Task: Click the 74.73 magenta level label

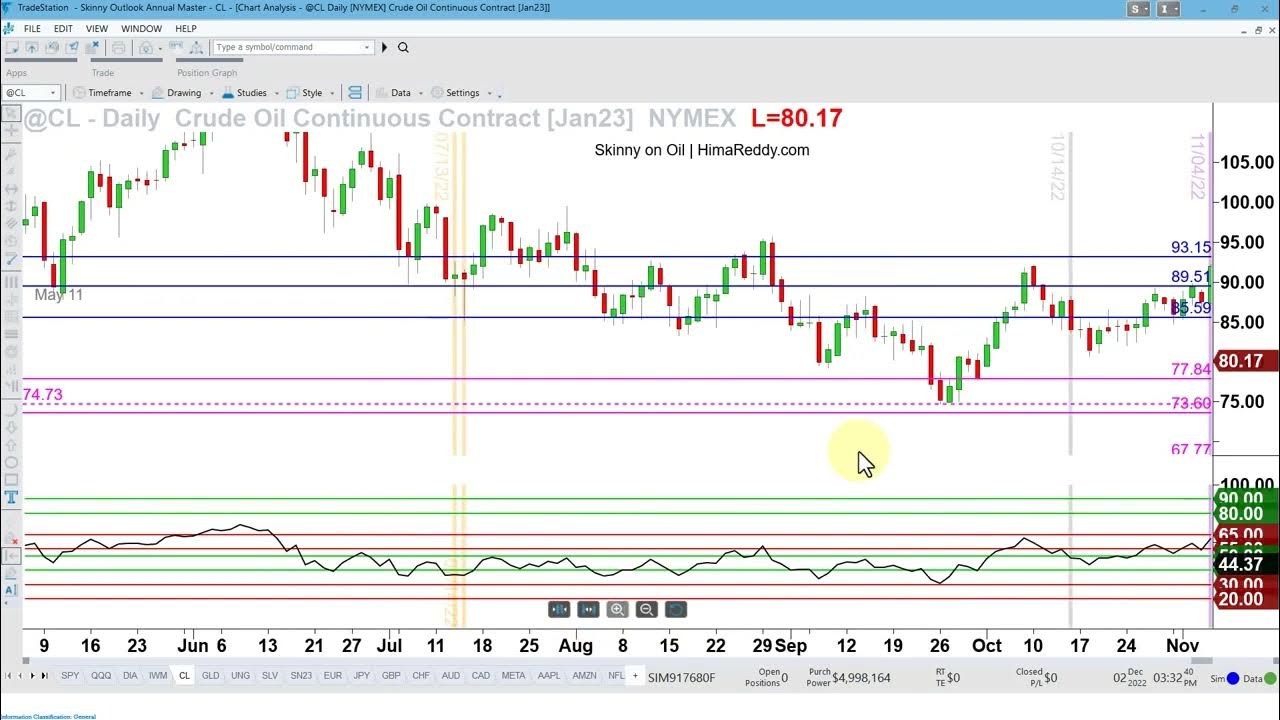Action: click(x=43, y=395)
